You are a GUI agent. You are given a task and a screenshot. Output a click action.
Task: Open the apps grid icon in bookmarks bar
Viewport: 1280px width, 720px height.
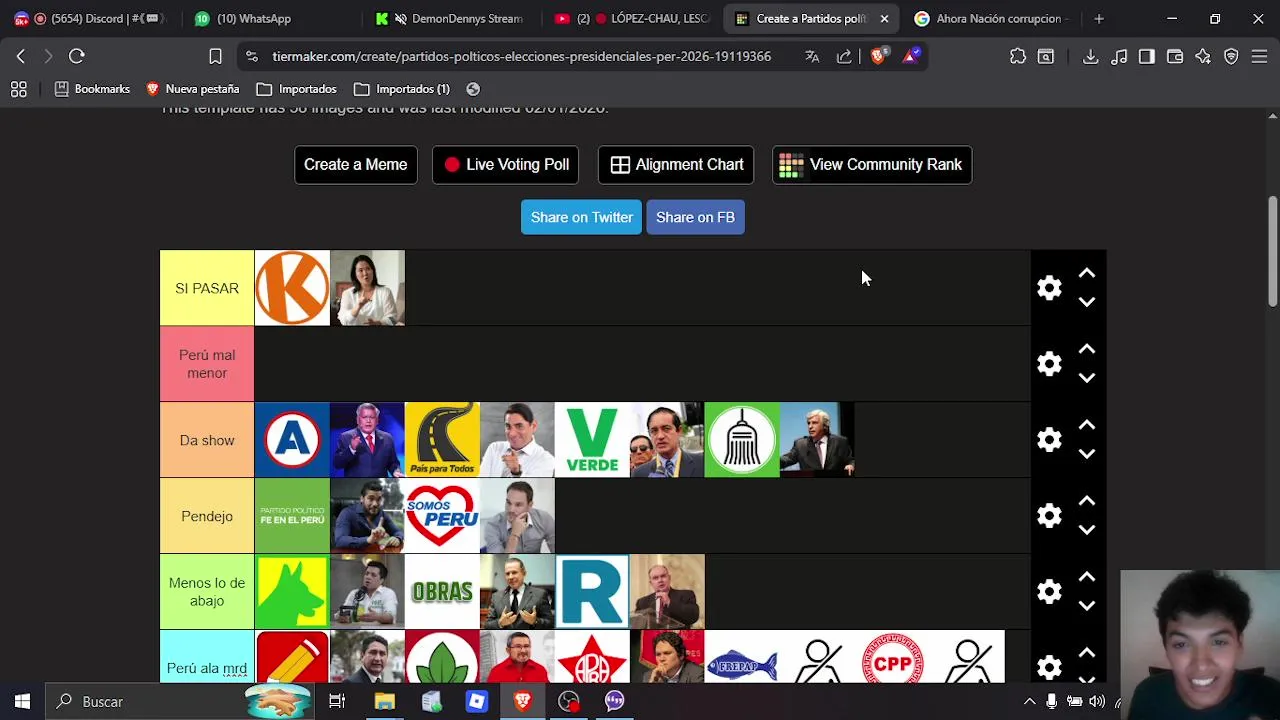pyautogui.click(x=19, y=89)
